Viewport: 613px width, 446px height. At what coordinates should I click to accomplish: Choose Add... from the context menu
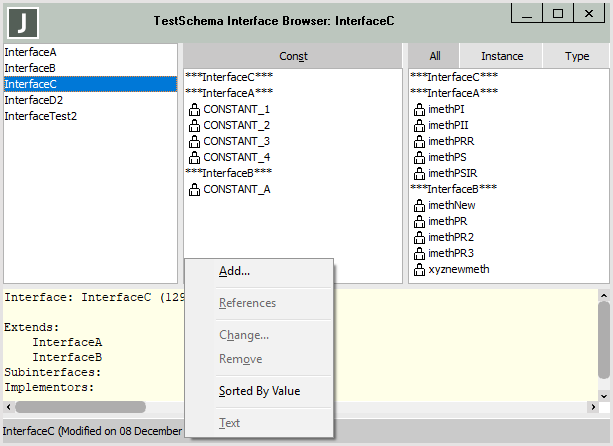tap(234, 271)
